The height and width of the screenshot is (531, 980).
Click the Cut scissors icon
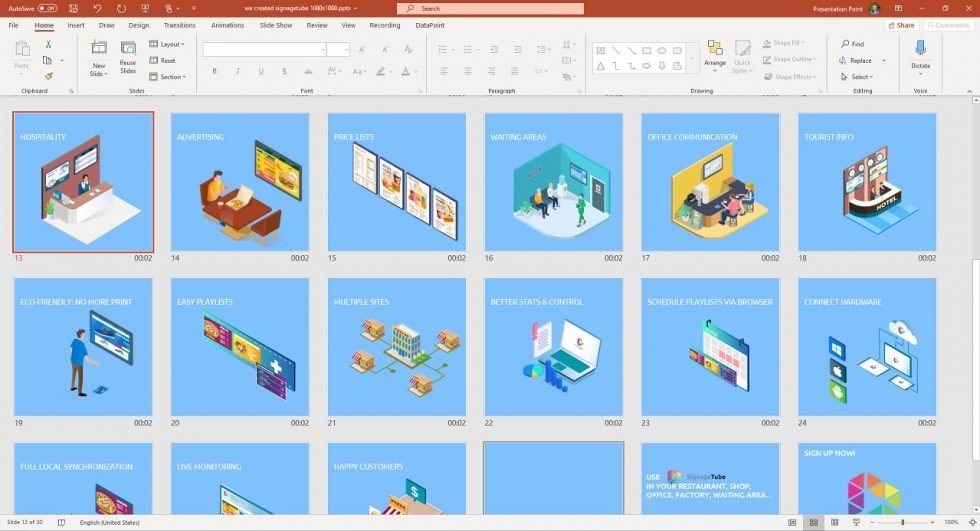tap(48, 44)
